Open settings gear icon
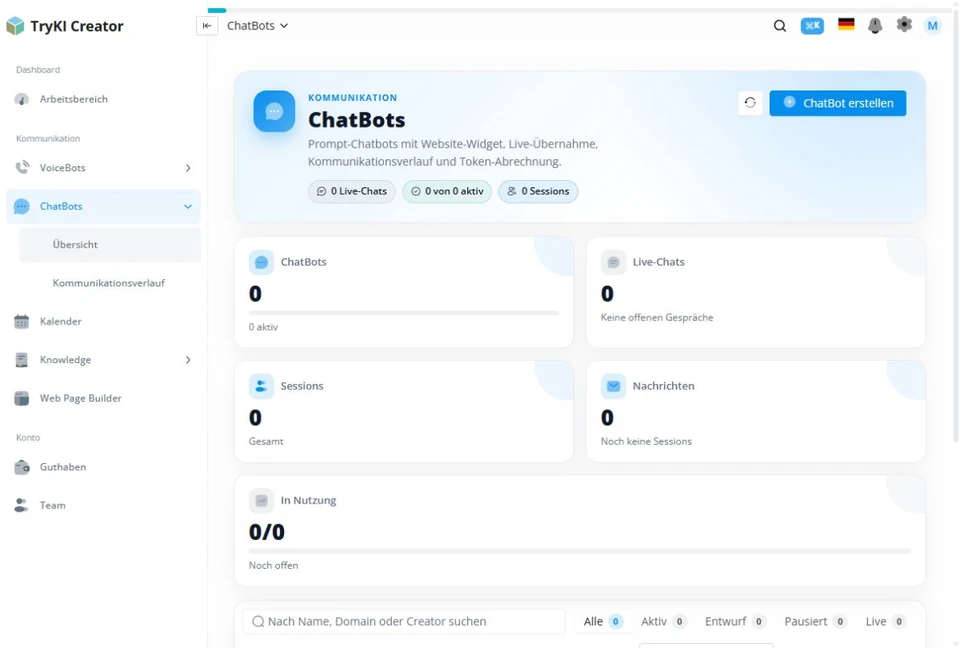 click(x=904, y=24)
